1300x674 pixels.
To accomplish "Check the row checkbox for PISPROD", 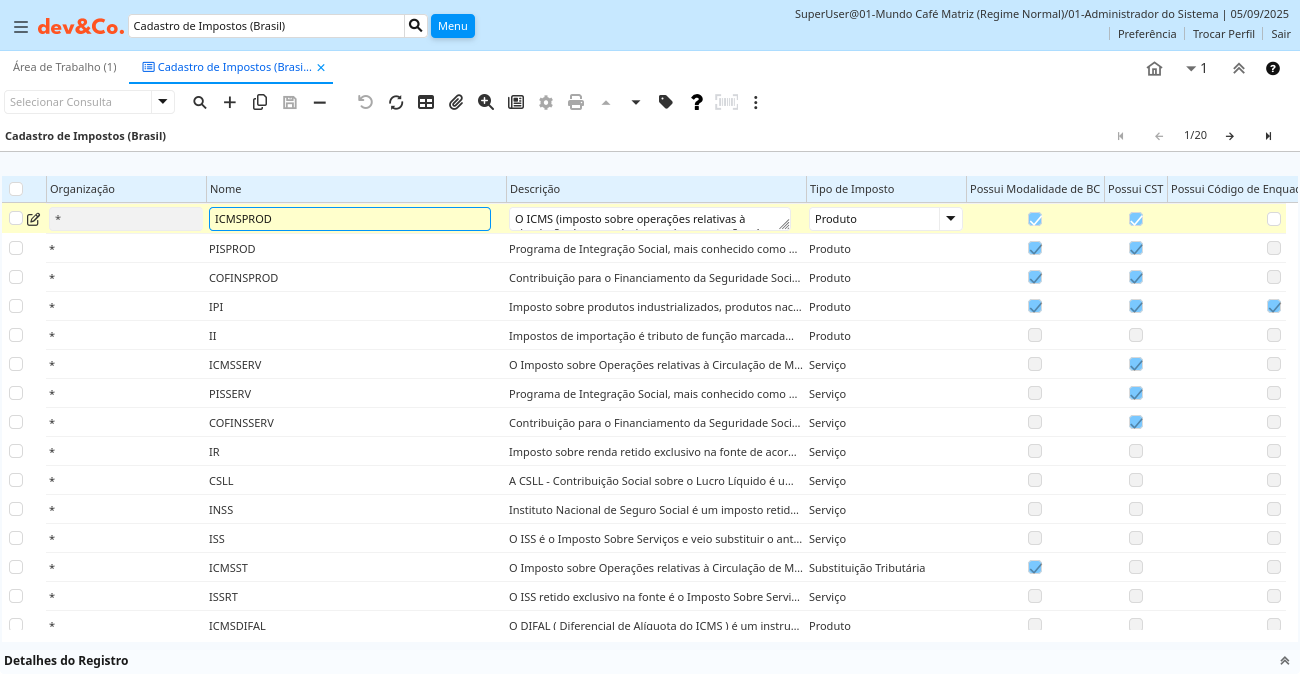I will point(16,248).
